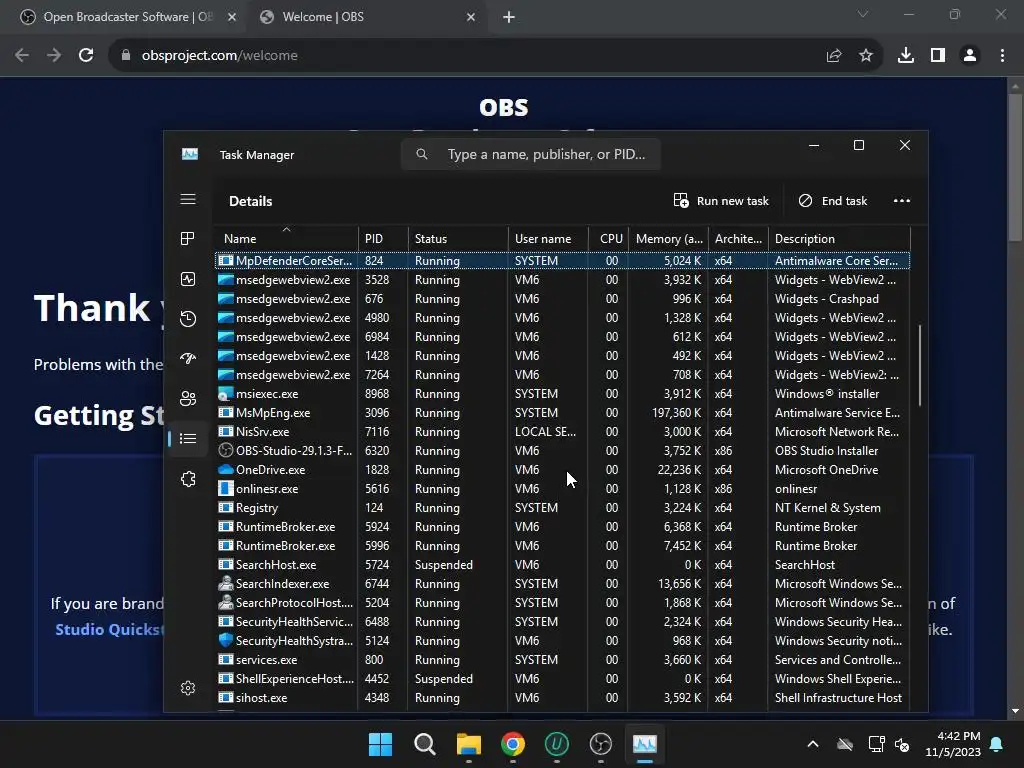Image resolution: width=1024 pixels, height=768 pixels.
Task: Share this page icon in address bar
Action: 834,56
